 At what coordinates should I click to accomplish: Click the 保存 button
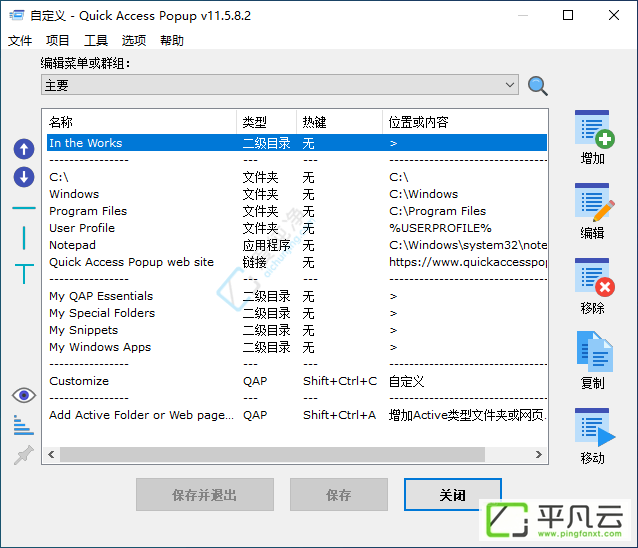pyautogui.click(x=339, y=495)
